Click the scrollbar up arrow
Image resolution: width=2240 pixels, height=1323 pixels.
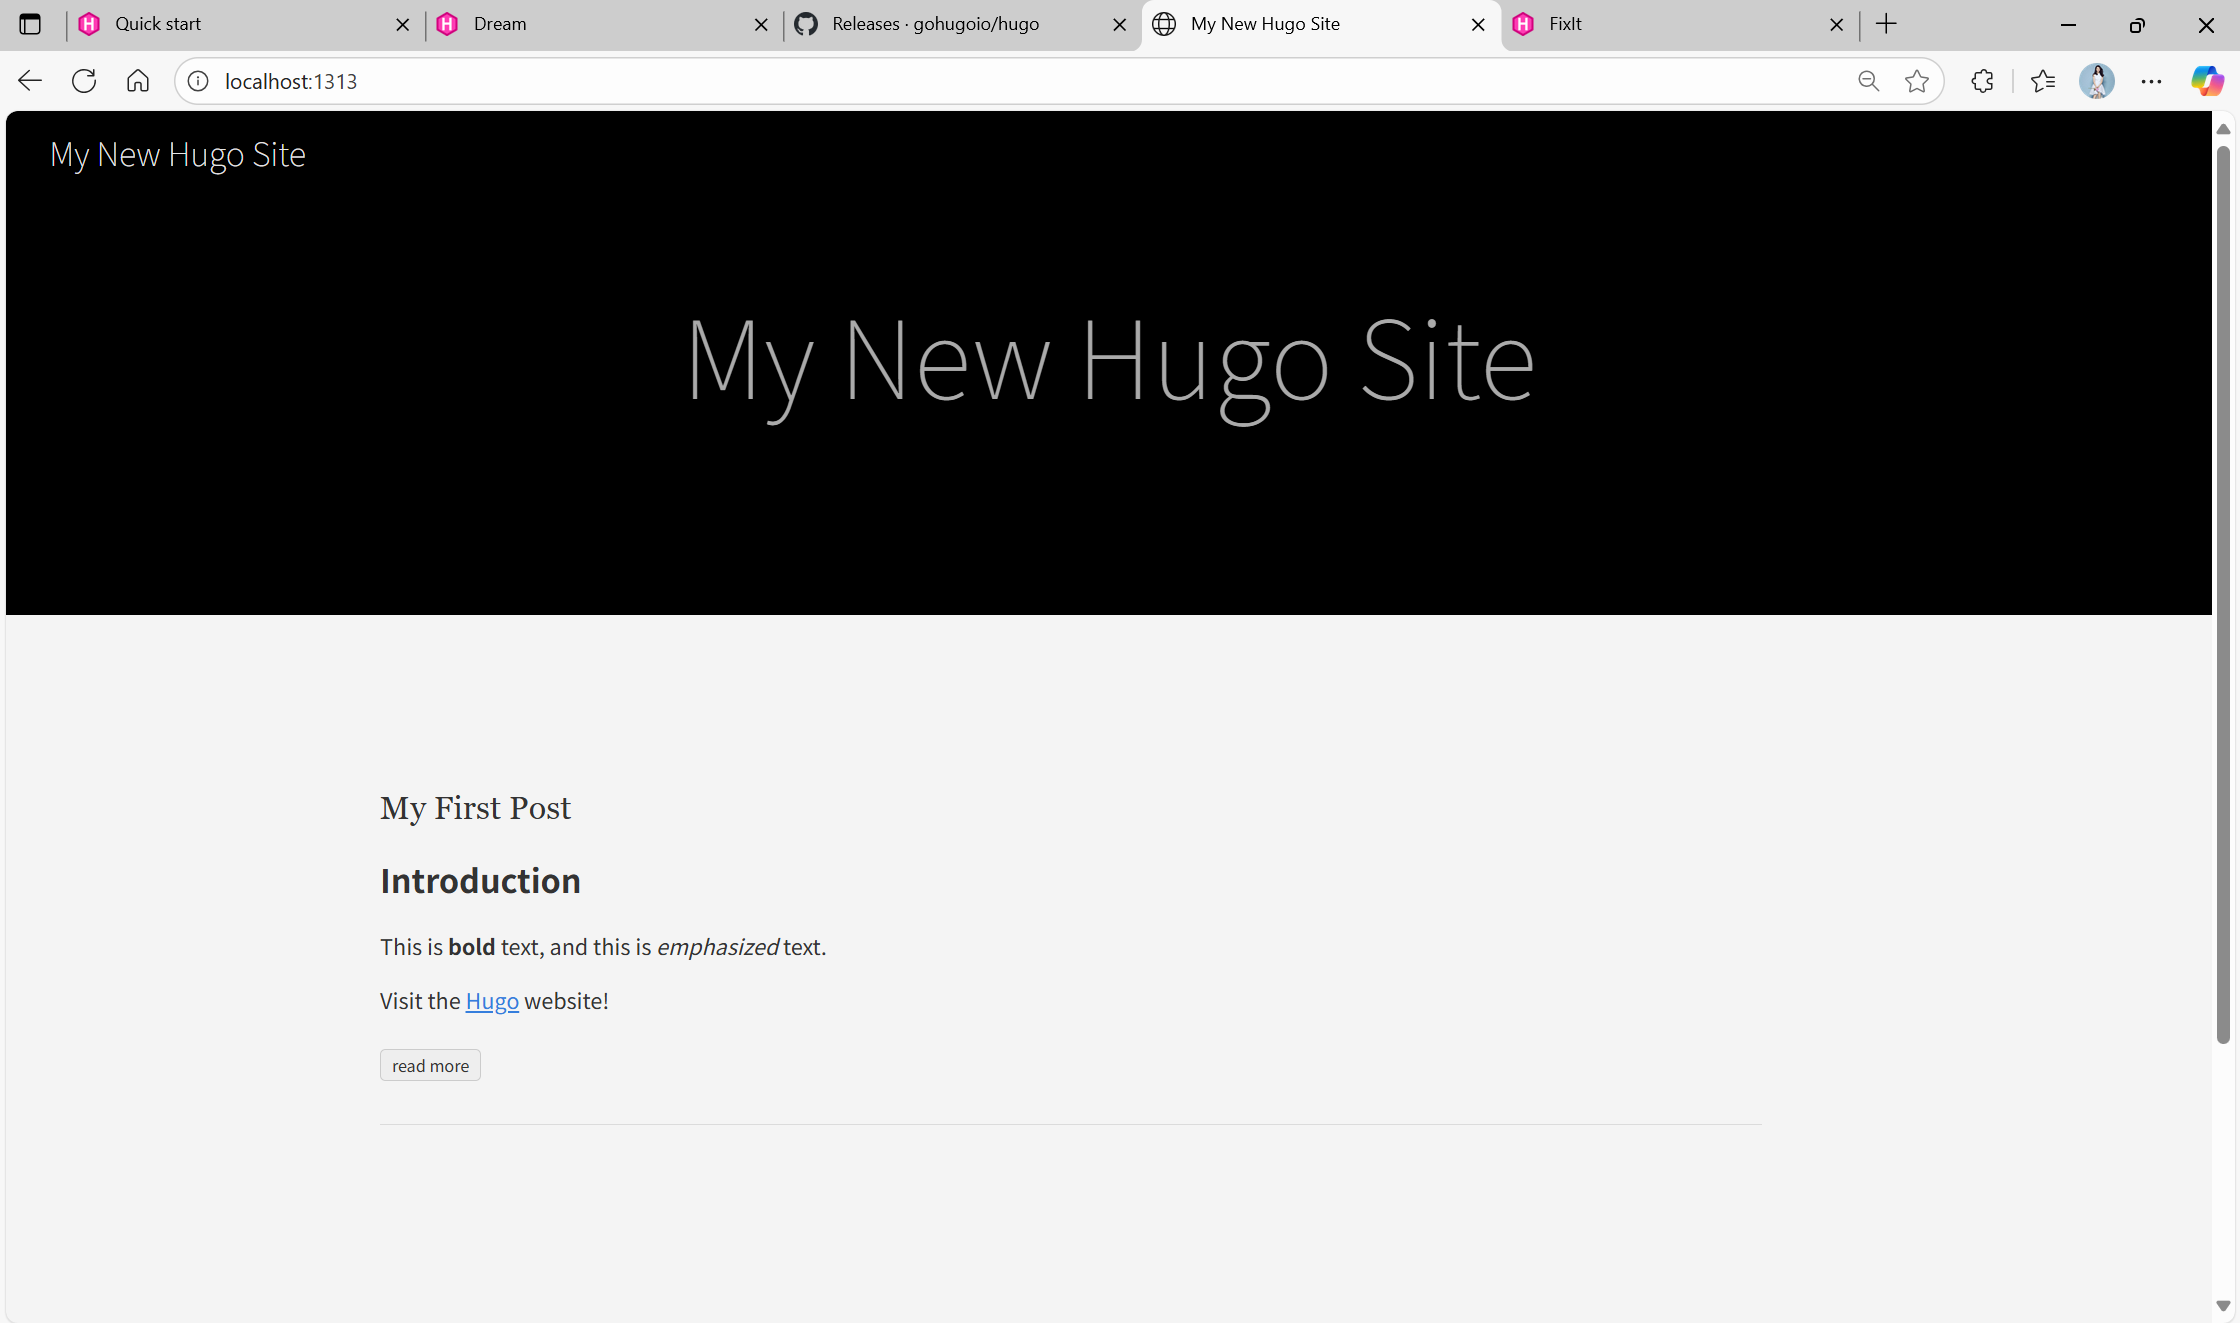2223,129
